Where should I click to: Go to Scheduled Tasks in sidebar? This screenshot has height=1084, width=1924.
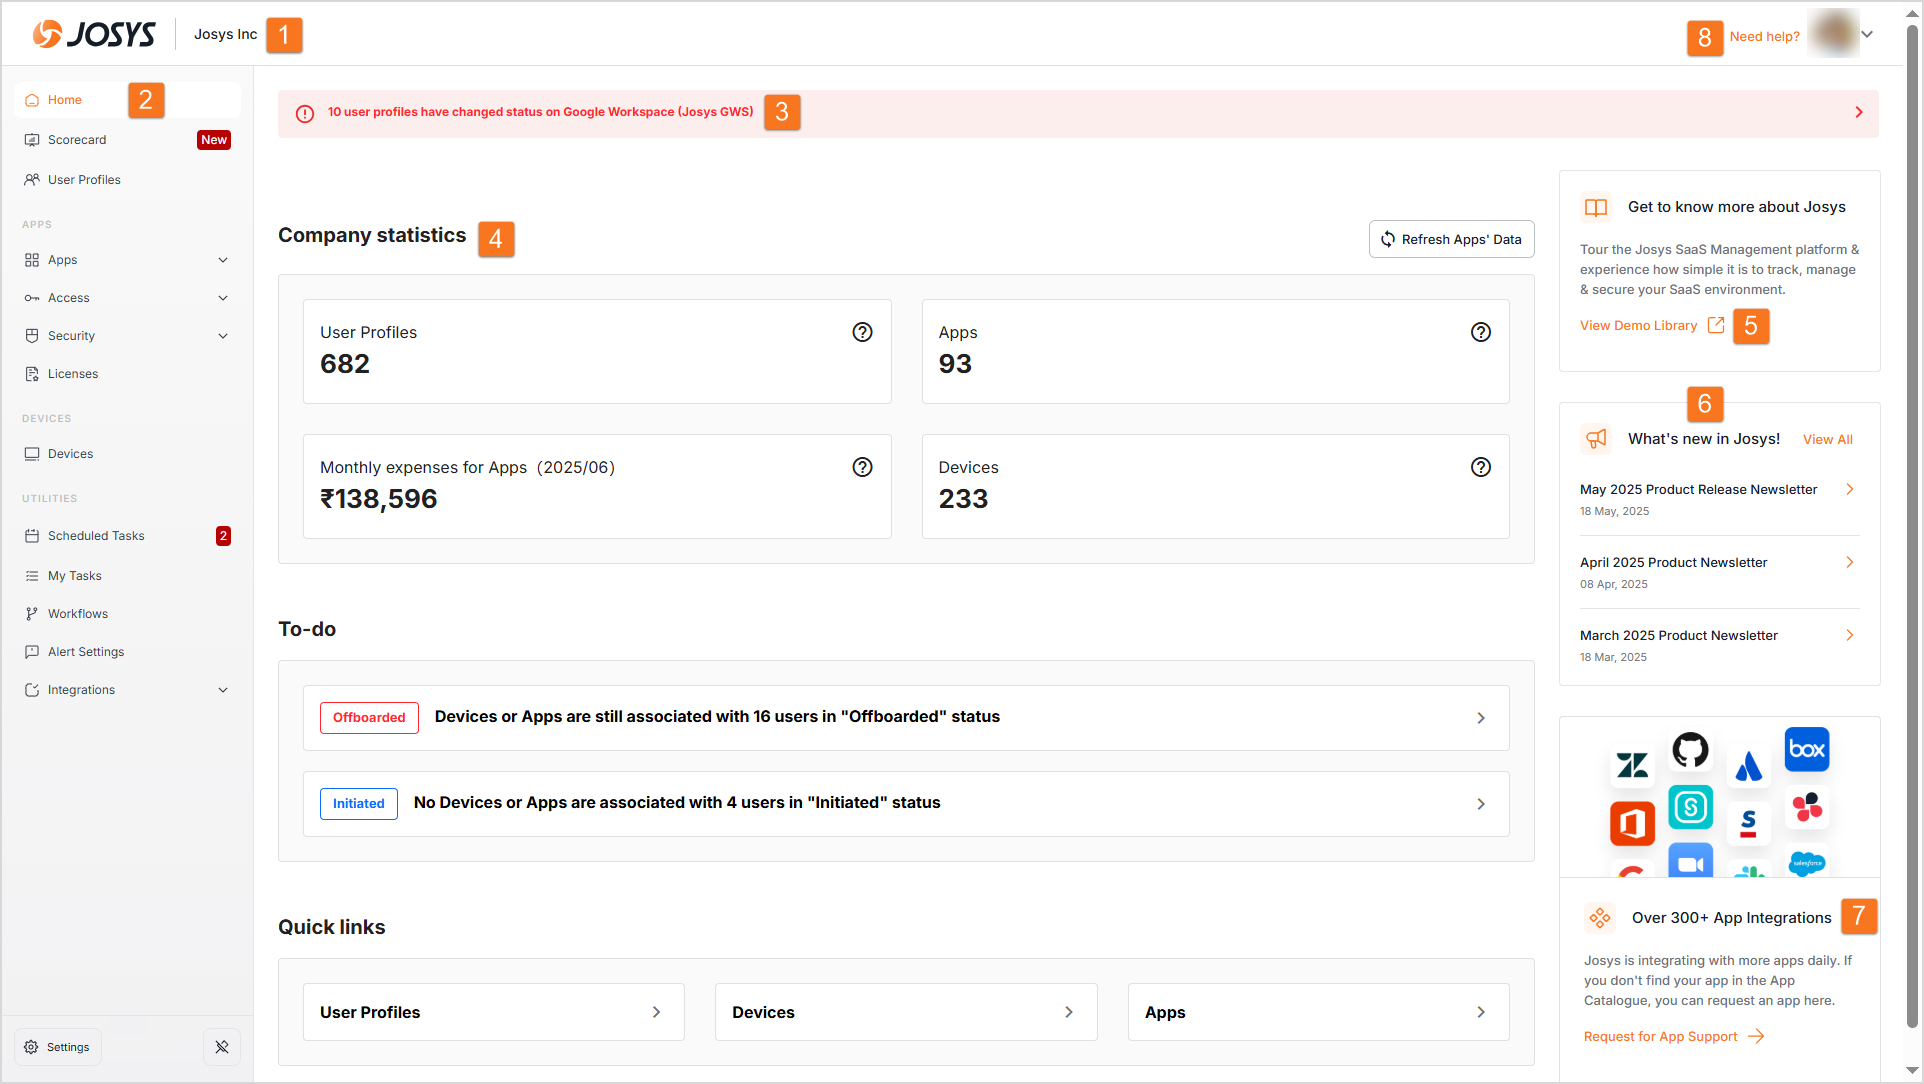tap(96, 536)
